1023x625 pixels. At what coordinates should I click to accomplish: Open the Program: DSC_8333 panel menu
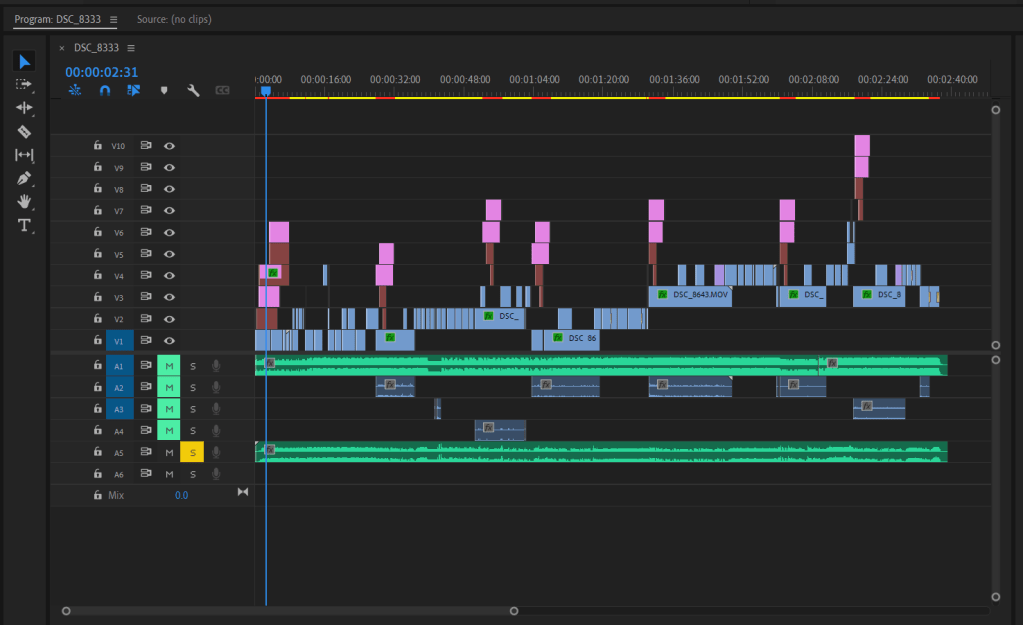113,19
